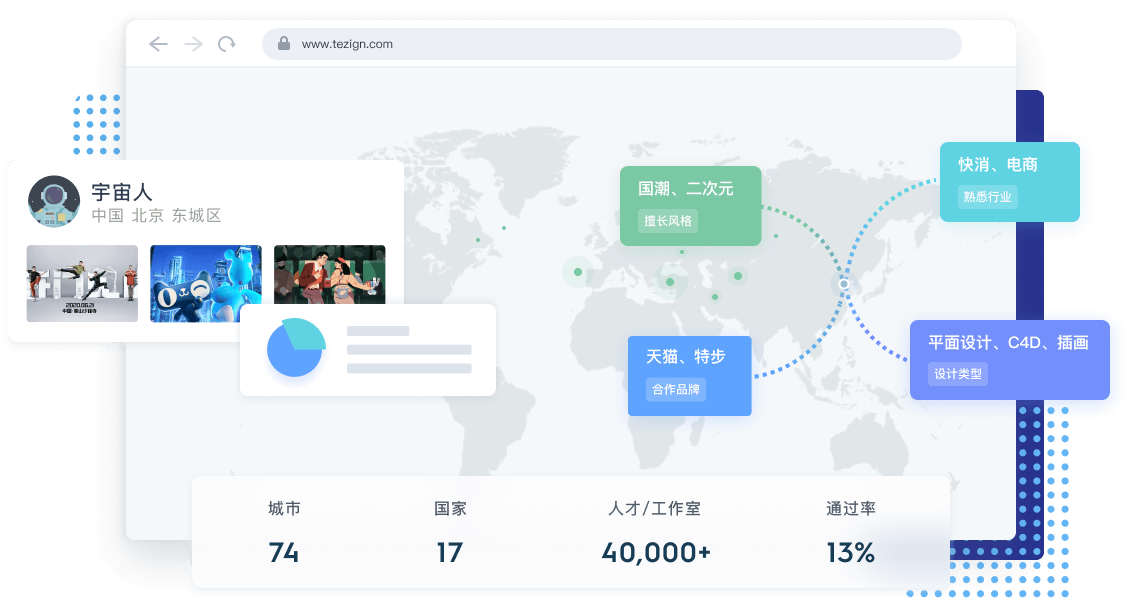Screen dimensions: 1130x604
Task: Click the 74 cities value
Action: pos(284,553)
